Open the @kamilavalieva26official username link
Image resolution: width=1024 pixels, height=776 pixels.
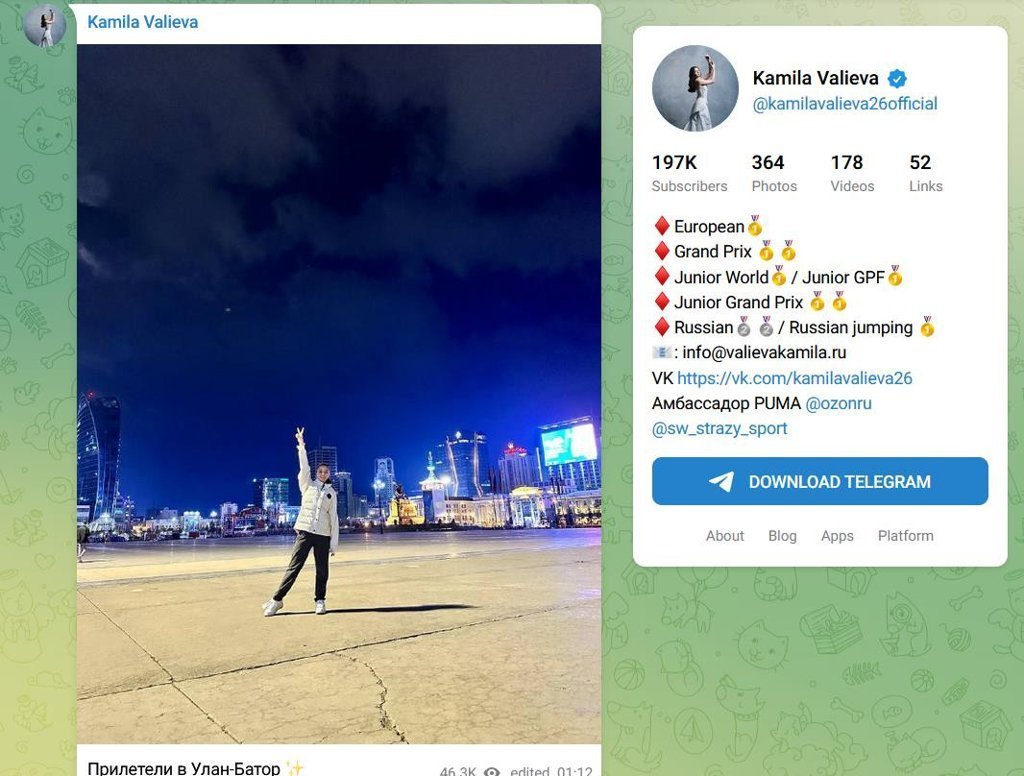(845, 103)
